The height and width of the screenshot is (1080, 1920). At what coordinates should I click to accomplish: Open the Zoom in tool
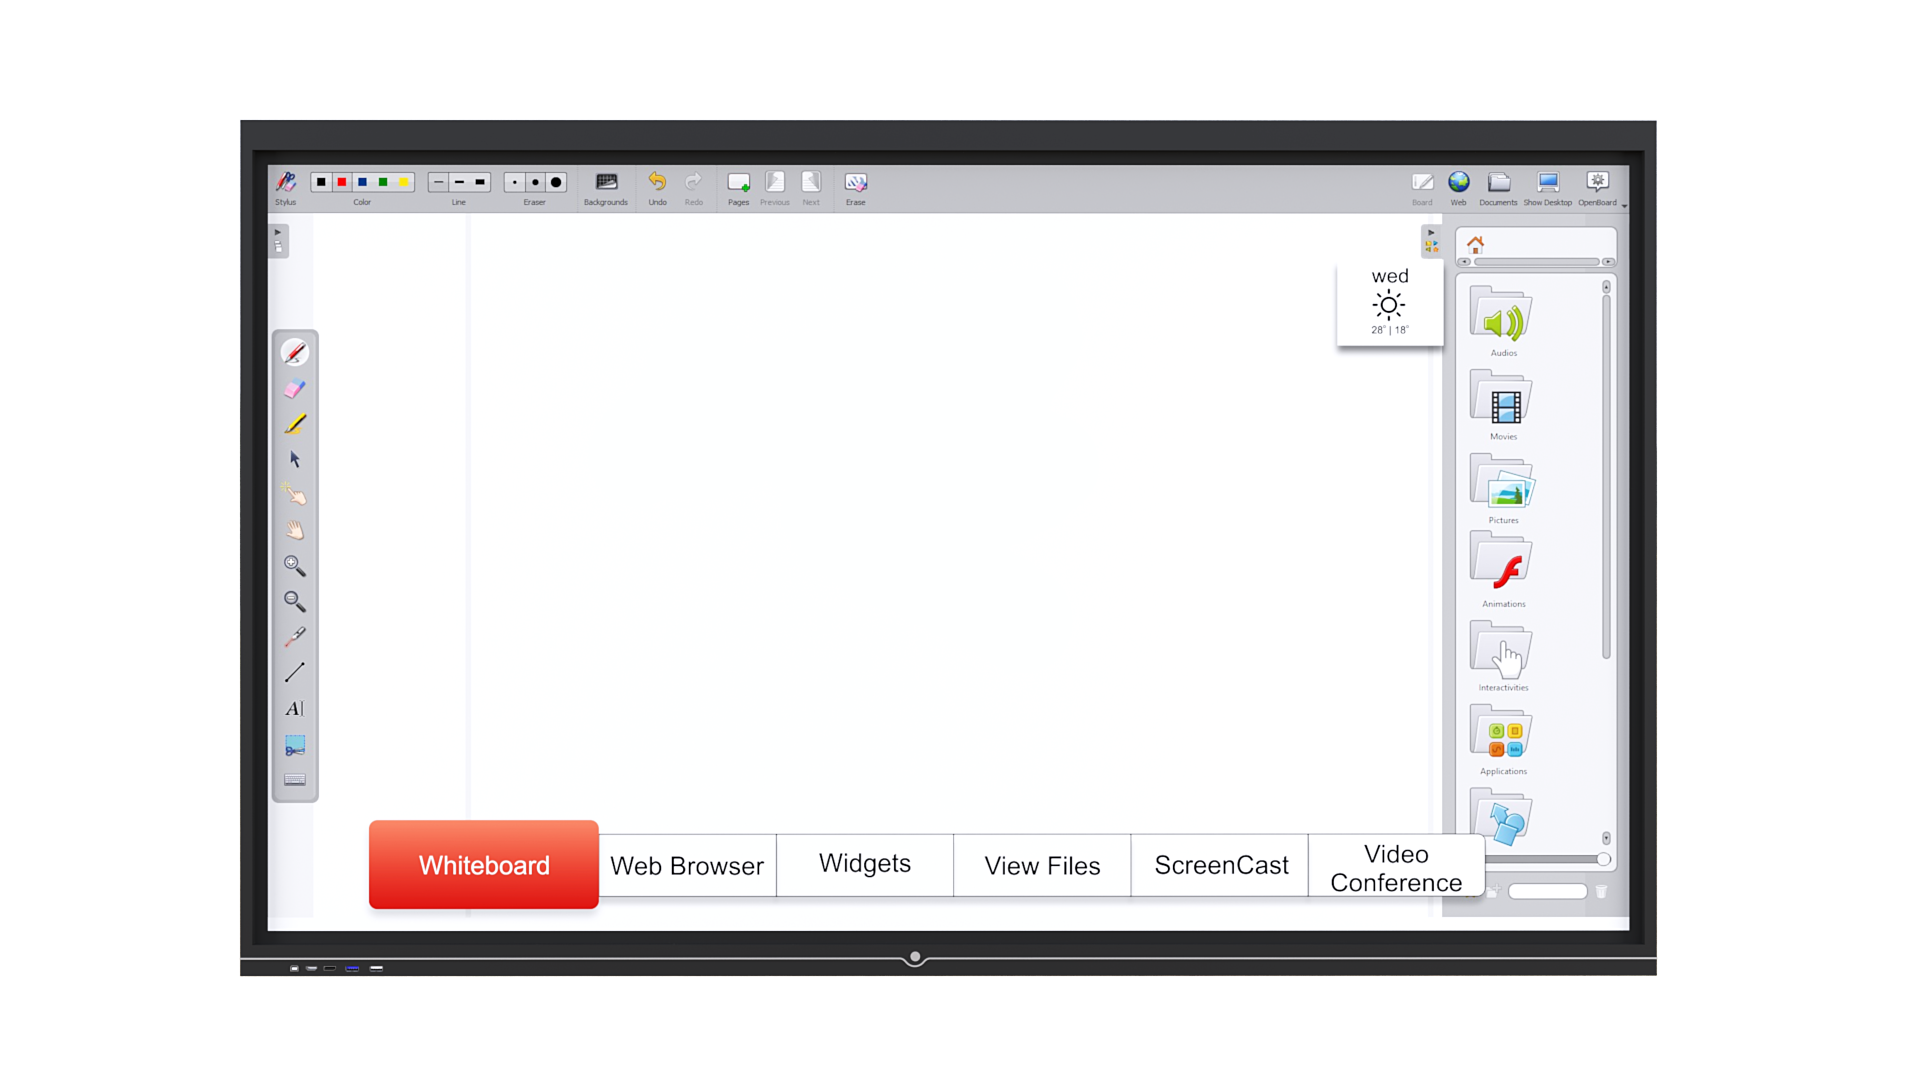(x=294, y=566)
